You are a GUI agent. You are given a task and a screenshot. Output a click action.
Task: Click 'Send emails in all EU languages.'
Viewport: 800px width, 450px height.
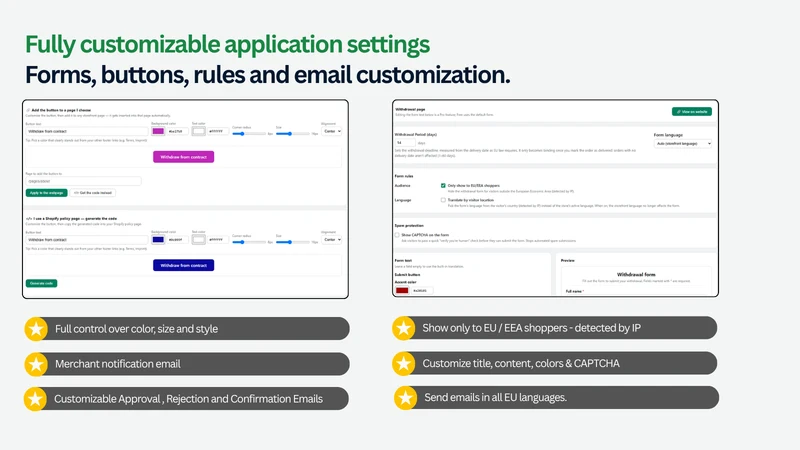point(495,397)
